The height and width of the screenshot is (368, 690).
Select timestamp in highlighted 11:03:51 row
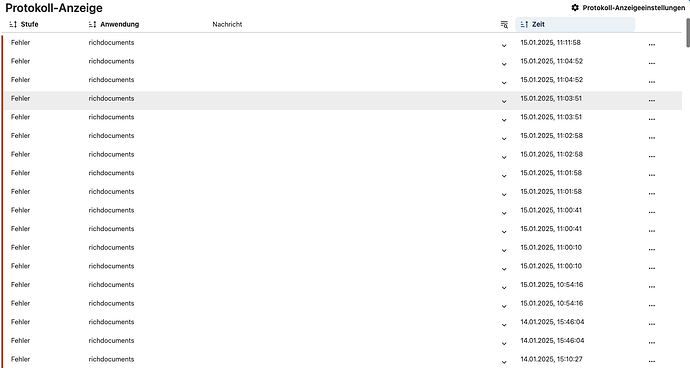(x=551, y=99)
